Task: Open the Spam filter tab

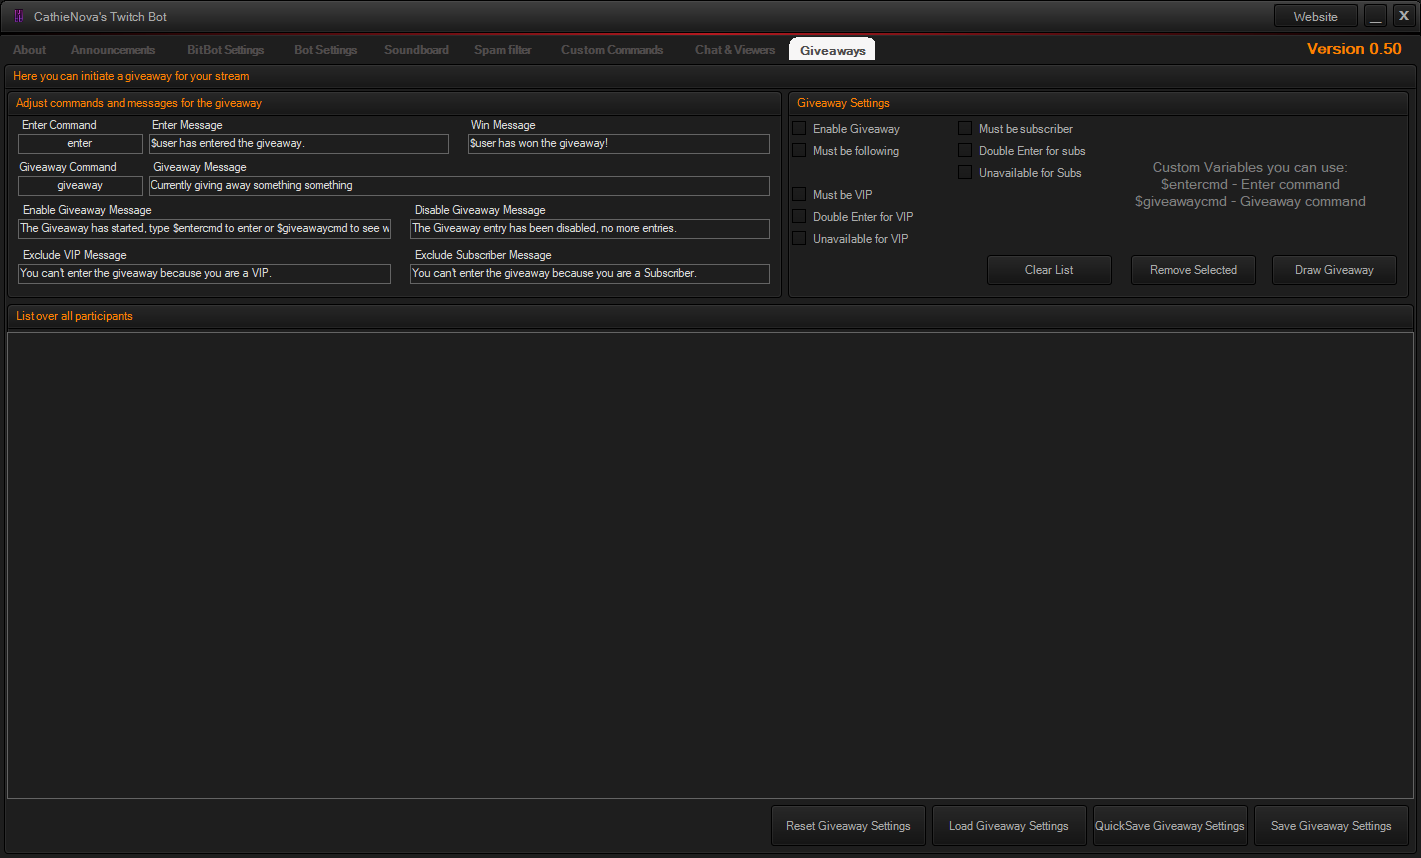Action: (503, 50)
